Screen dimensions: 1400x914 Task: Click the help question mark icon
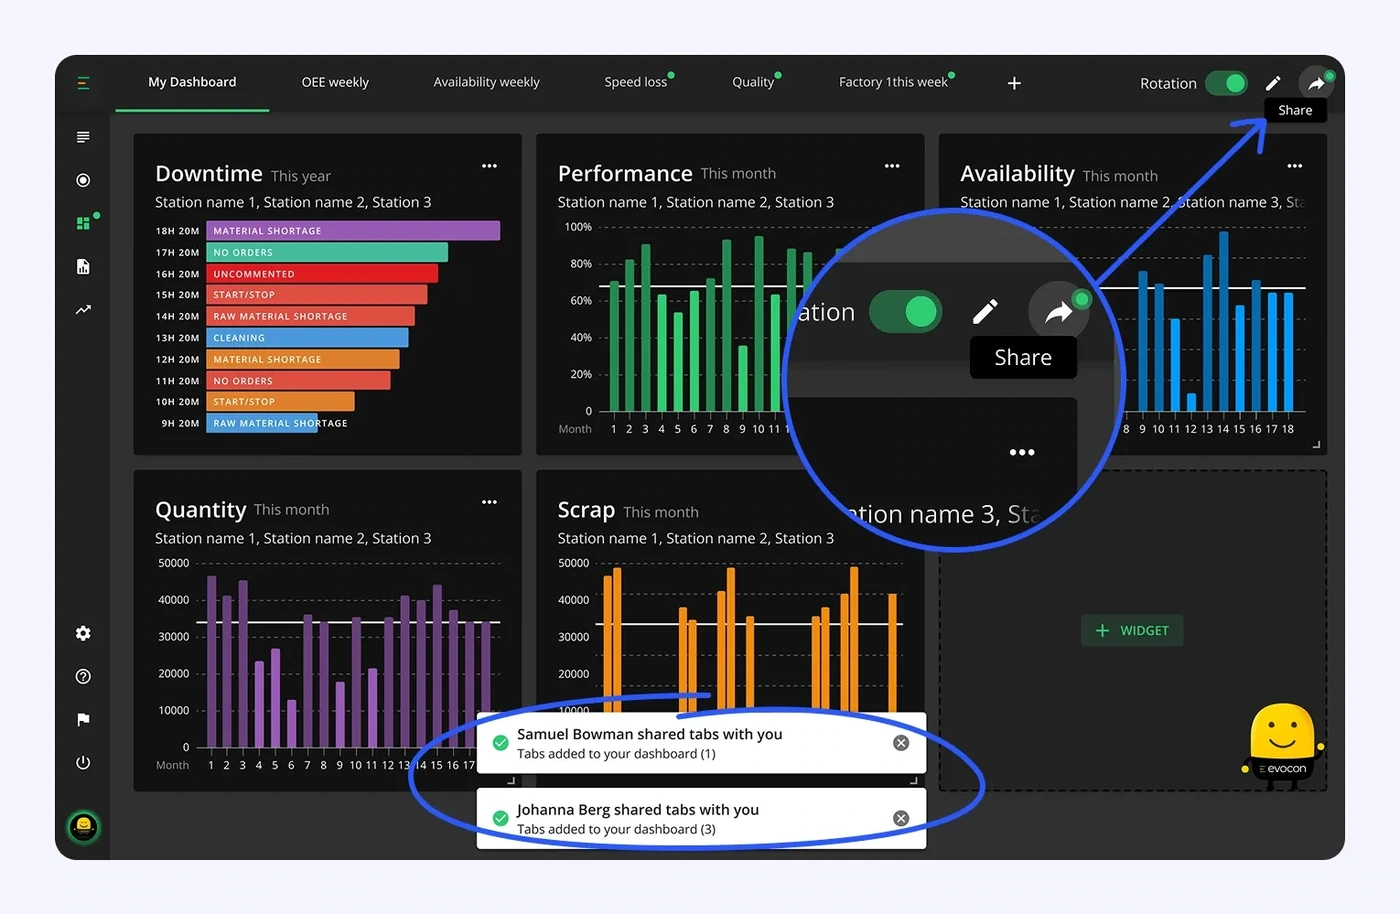pos(83,677)
